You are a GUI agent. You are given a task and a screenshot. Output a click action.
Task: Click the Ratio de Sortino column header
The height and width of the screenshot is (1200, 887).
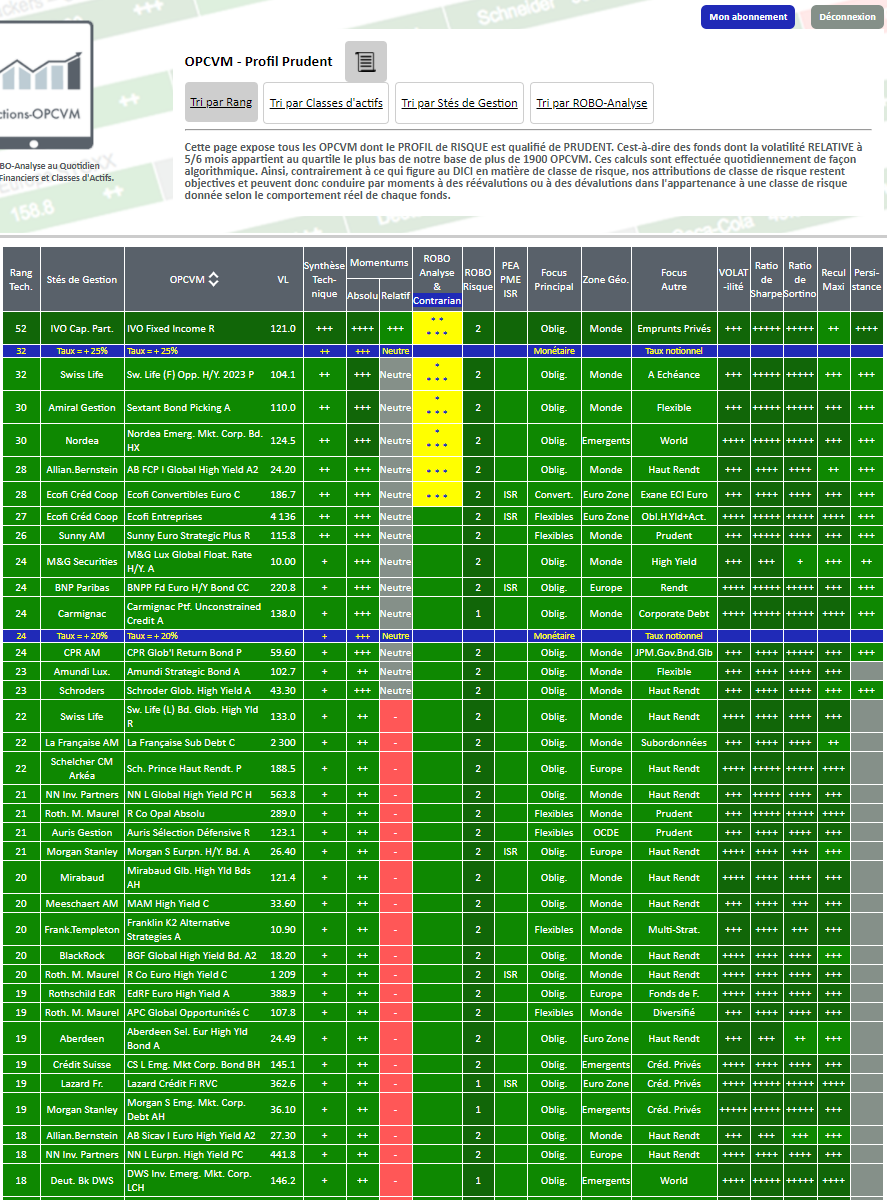tap(800, 279)
